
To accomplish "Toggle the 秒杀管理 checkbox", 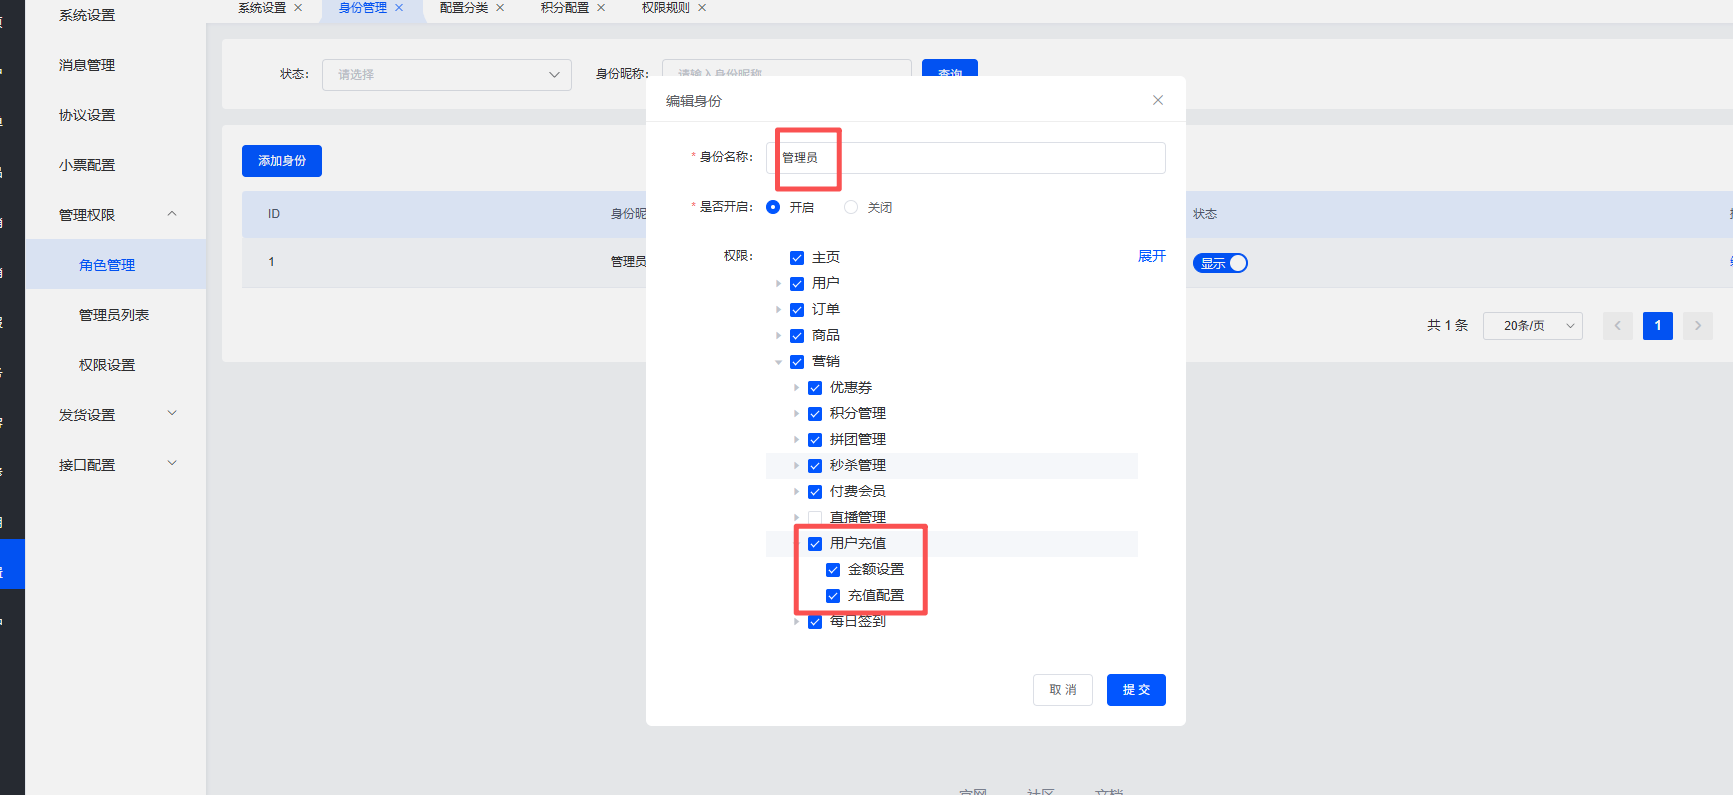I will click(815, 466).
